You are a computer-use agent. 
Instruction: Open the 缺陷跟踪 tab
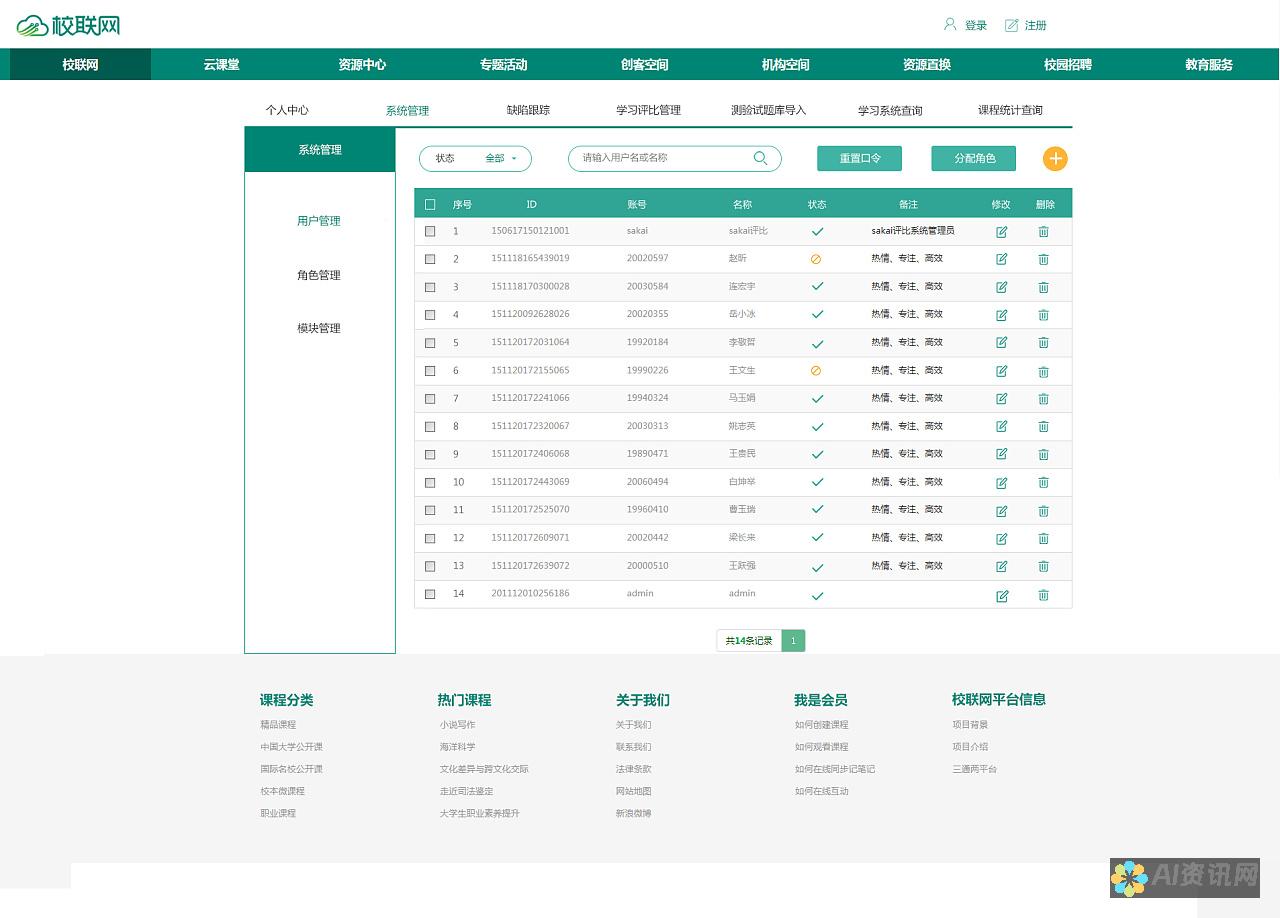click(528, 110)
